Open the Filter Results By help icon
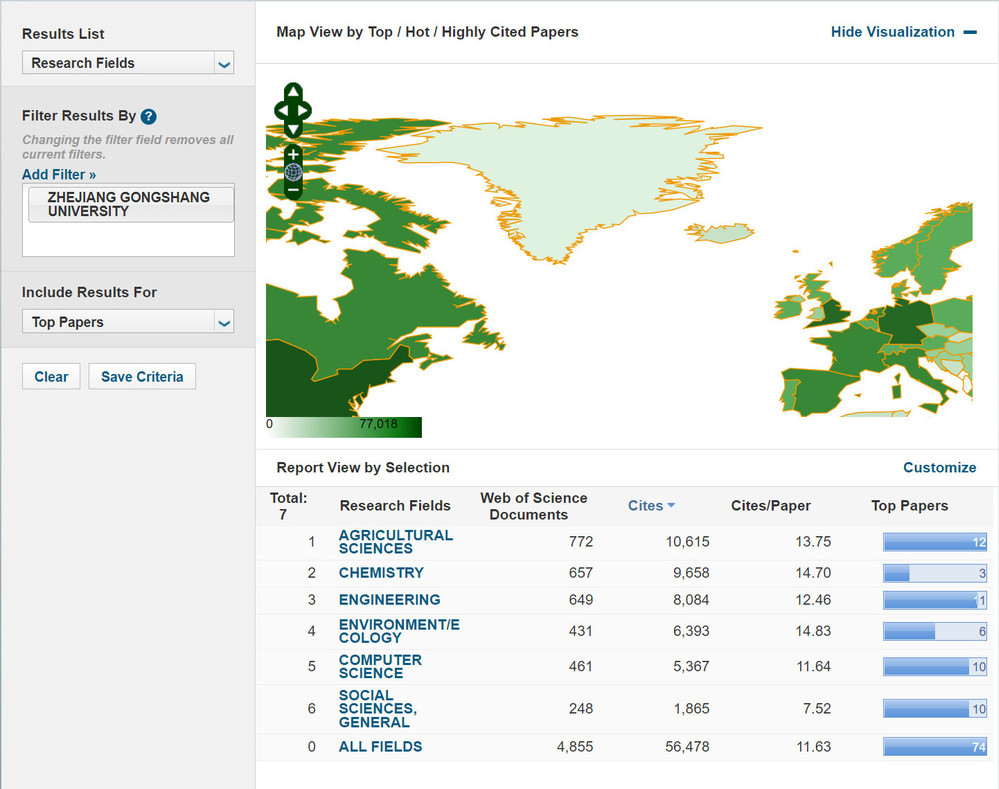The width and height of the screenshot is (999, 789). (148, 116)
